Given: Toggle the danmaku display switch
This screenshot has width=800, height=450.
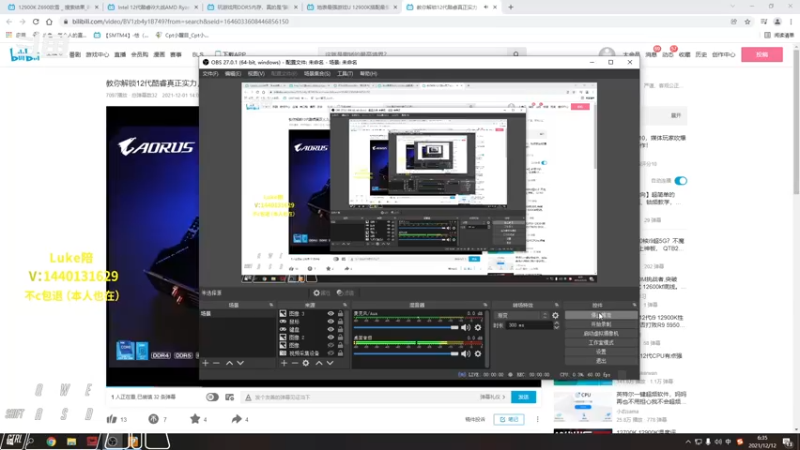Looking at the screenshot, I should click(212, 397).
